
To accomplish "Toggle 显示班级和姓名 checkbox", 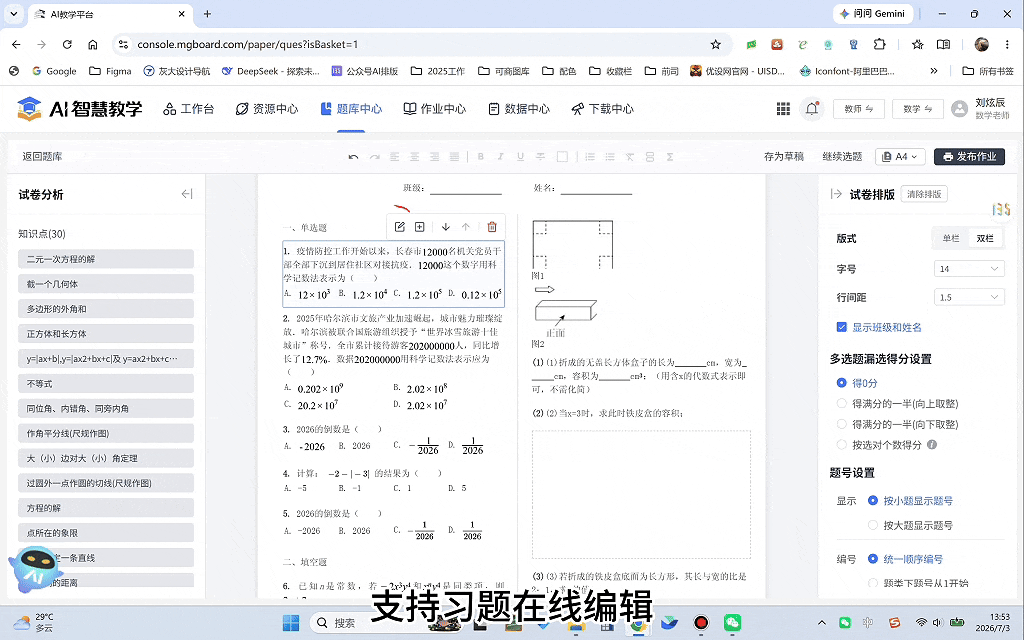I will [842, 327].
